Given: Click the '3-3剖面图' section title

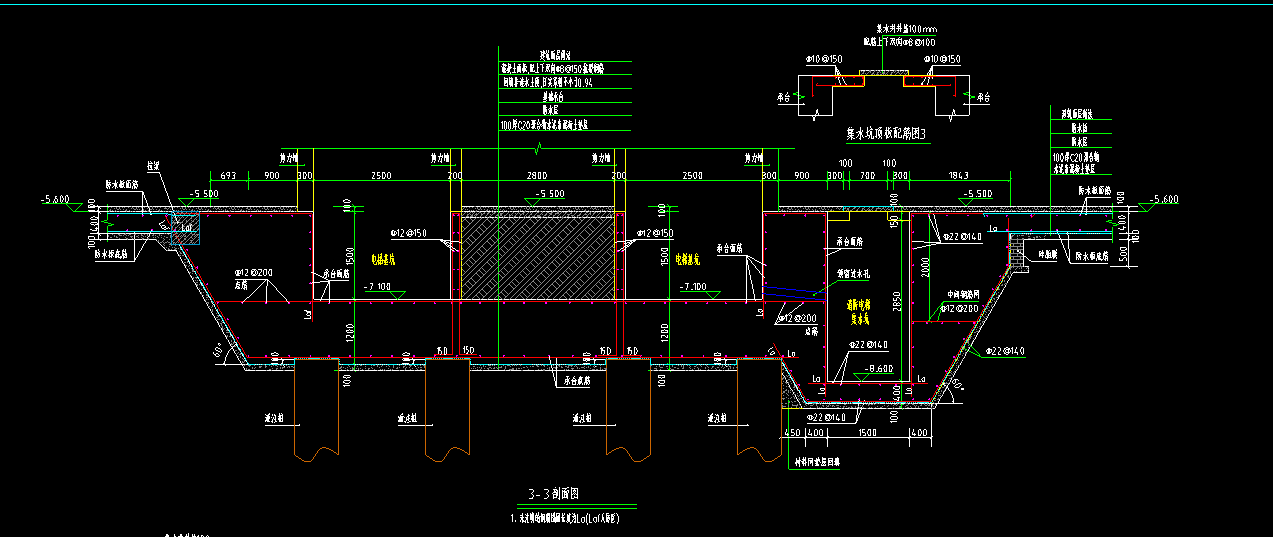Looking at the screenshot, I should point(553,493).
